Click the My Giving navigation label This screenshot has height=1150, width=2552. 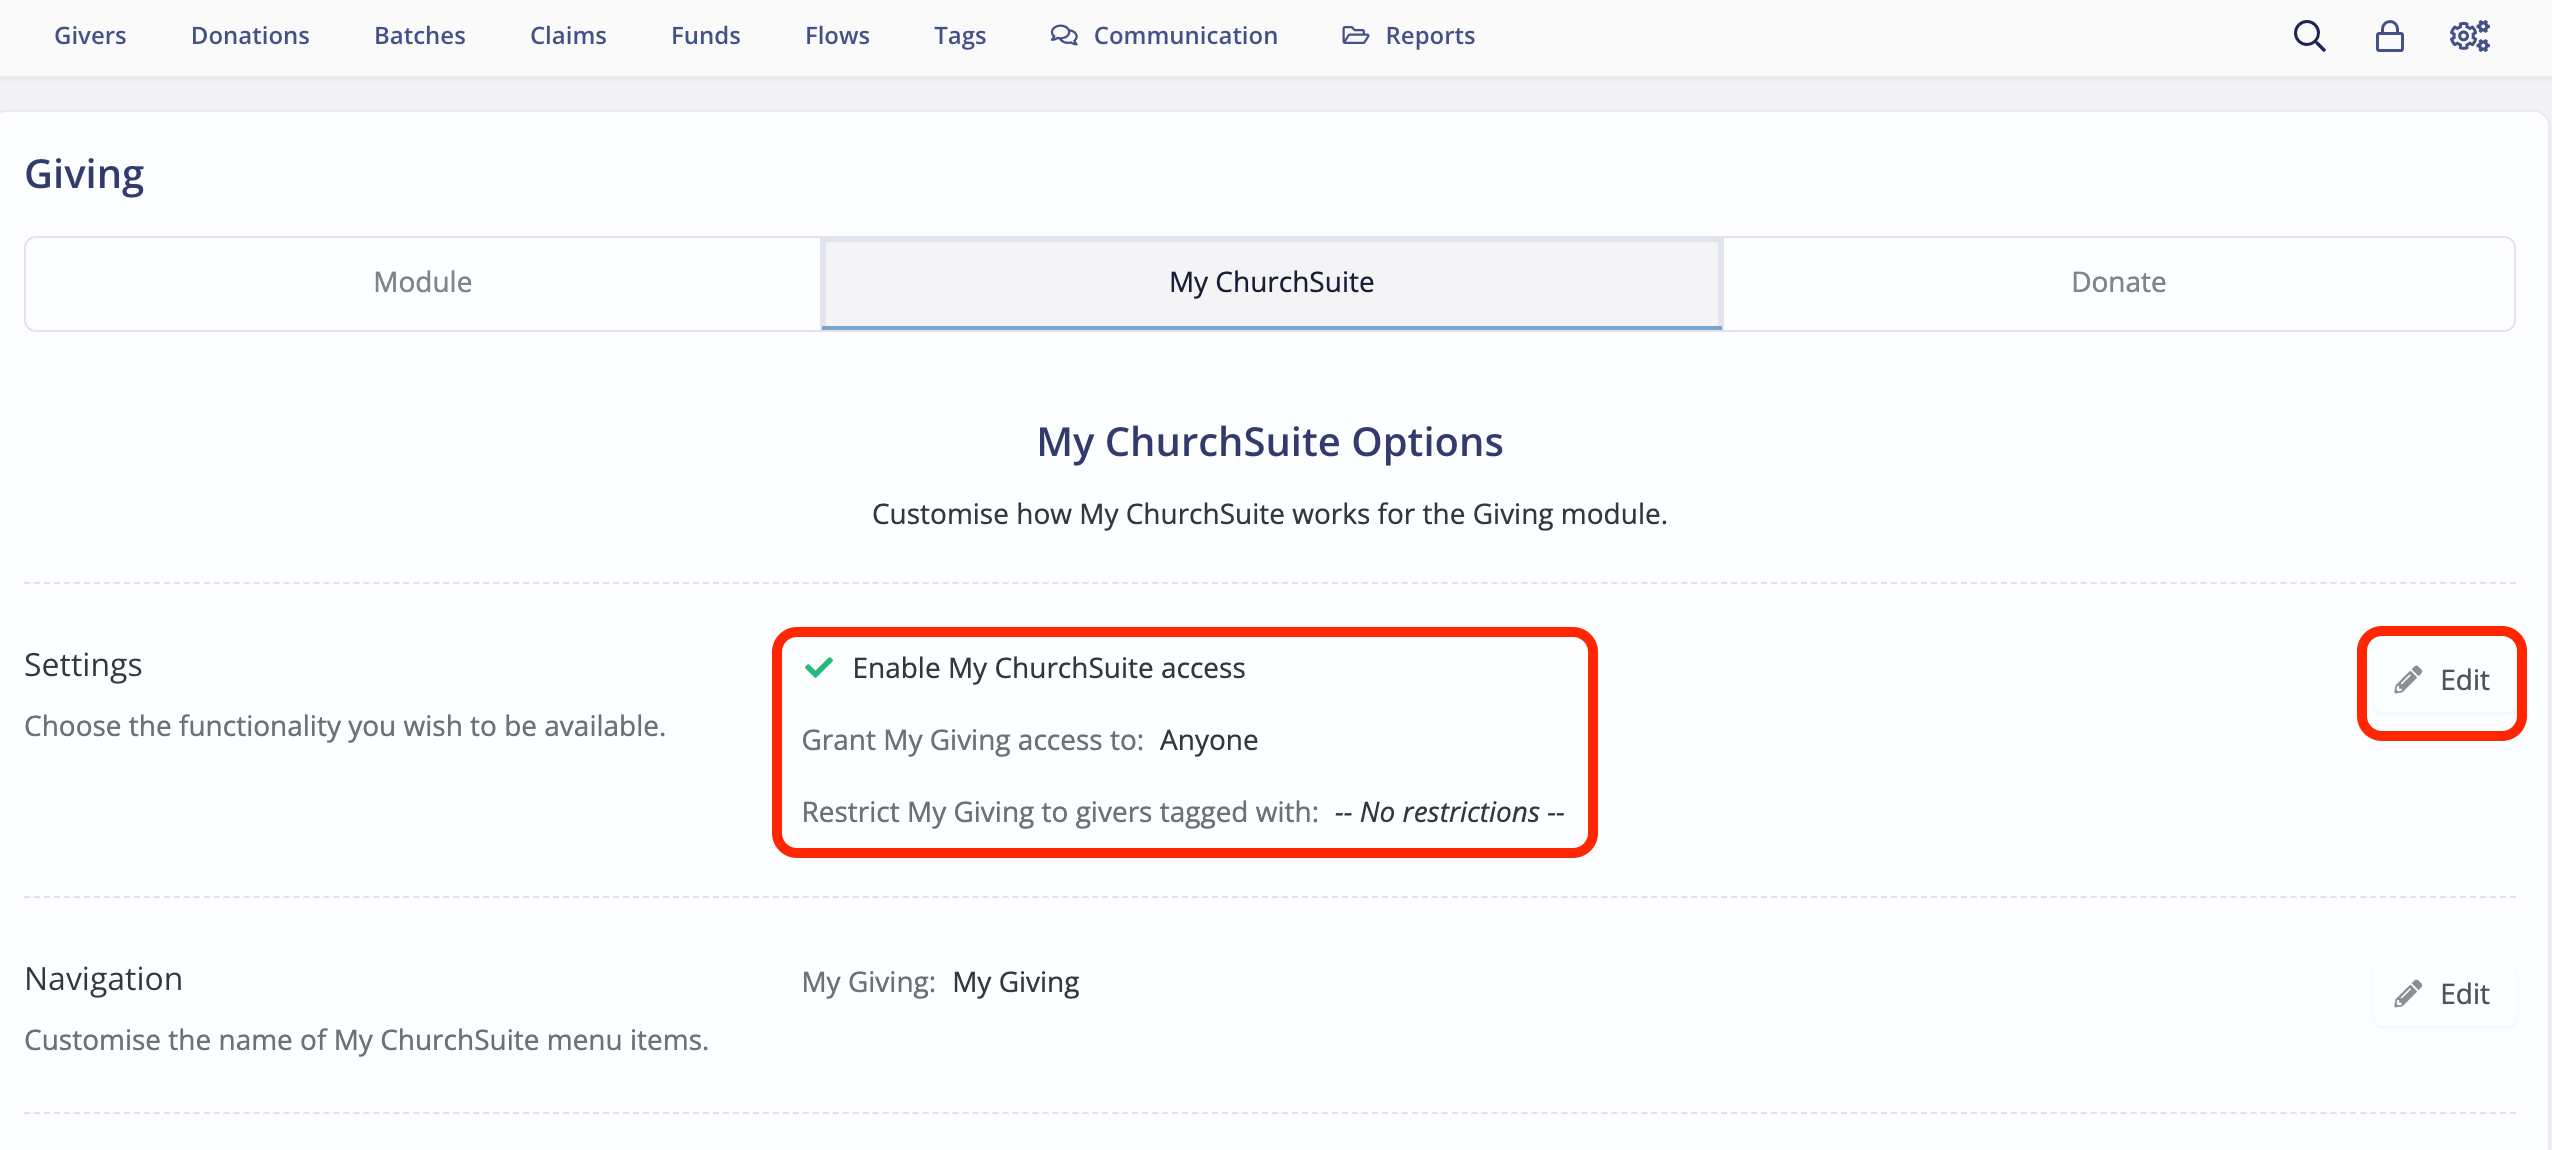click(1016, 981)
